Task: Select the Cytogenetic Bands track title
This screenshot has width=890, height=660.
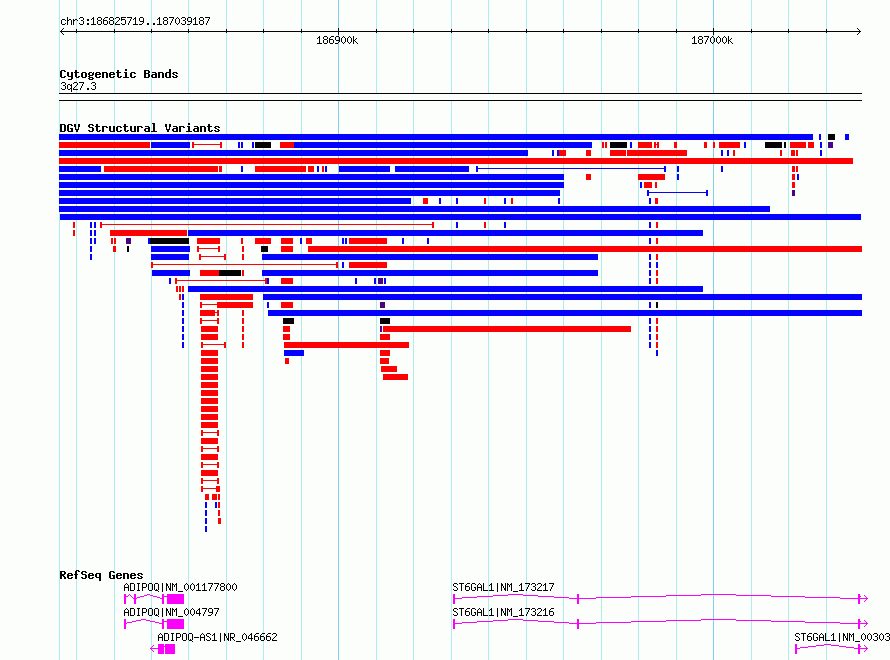Action: point(119,74)
